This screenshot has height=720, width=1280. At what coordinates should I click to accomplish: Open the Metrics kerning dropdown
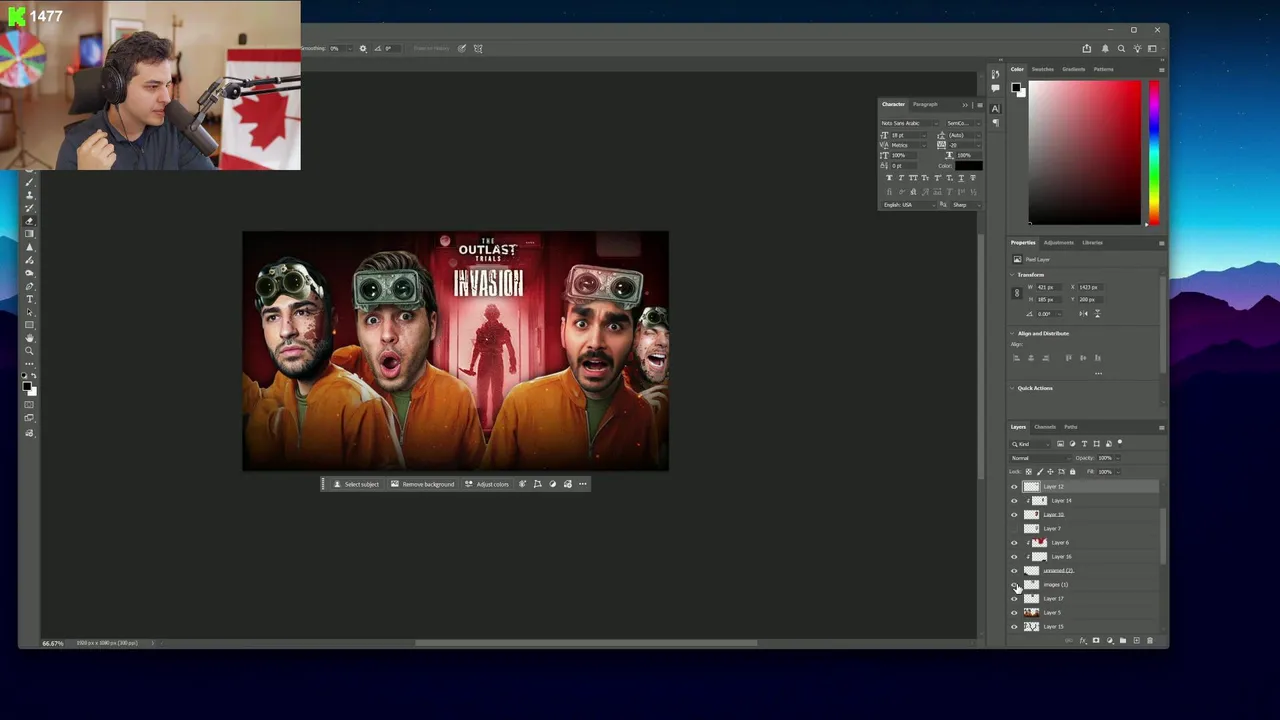click(908, 145)
